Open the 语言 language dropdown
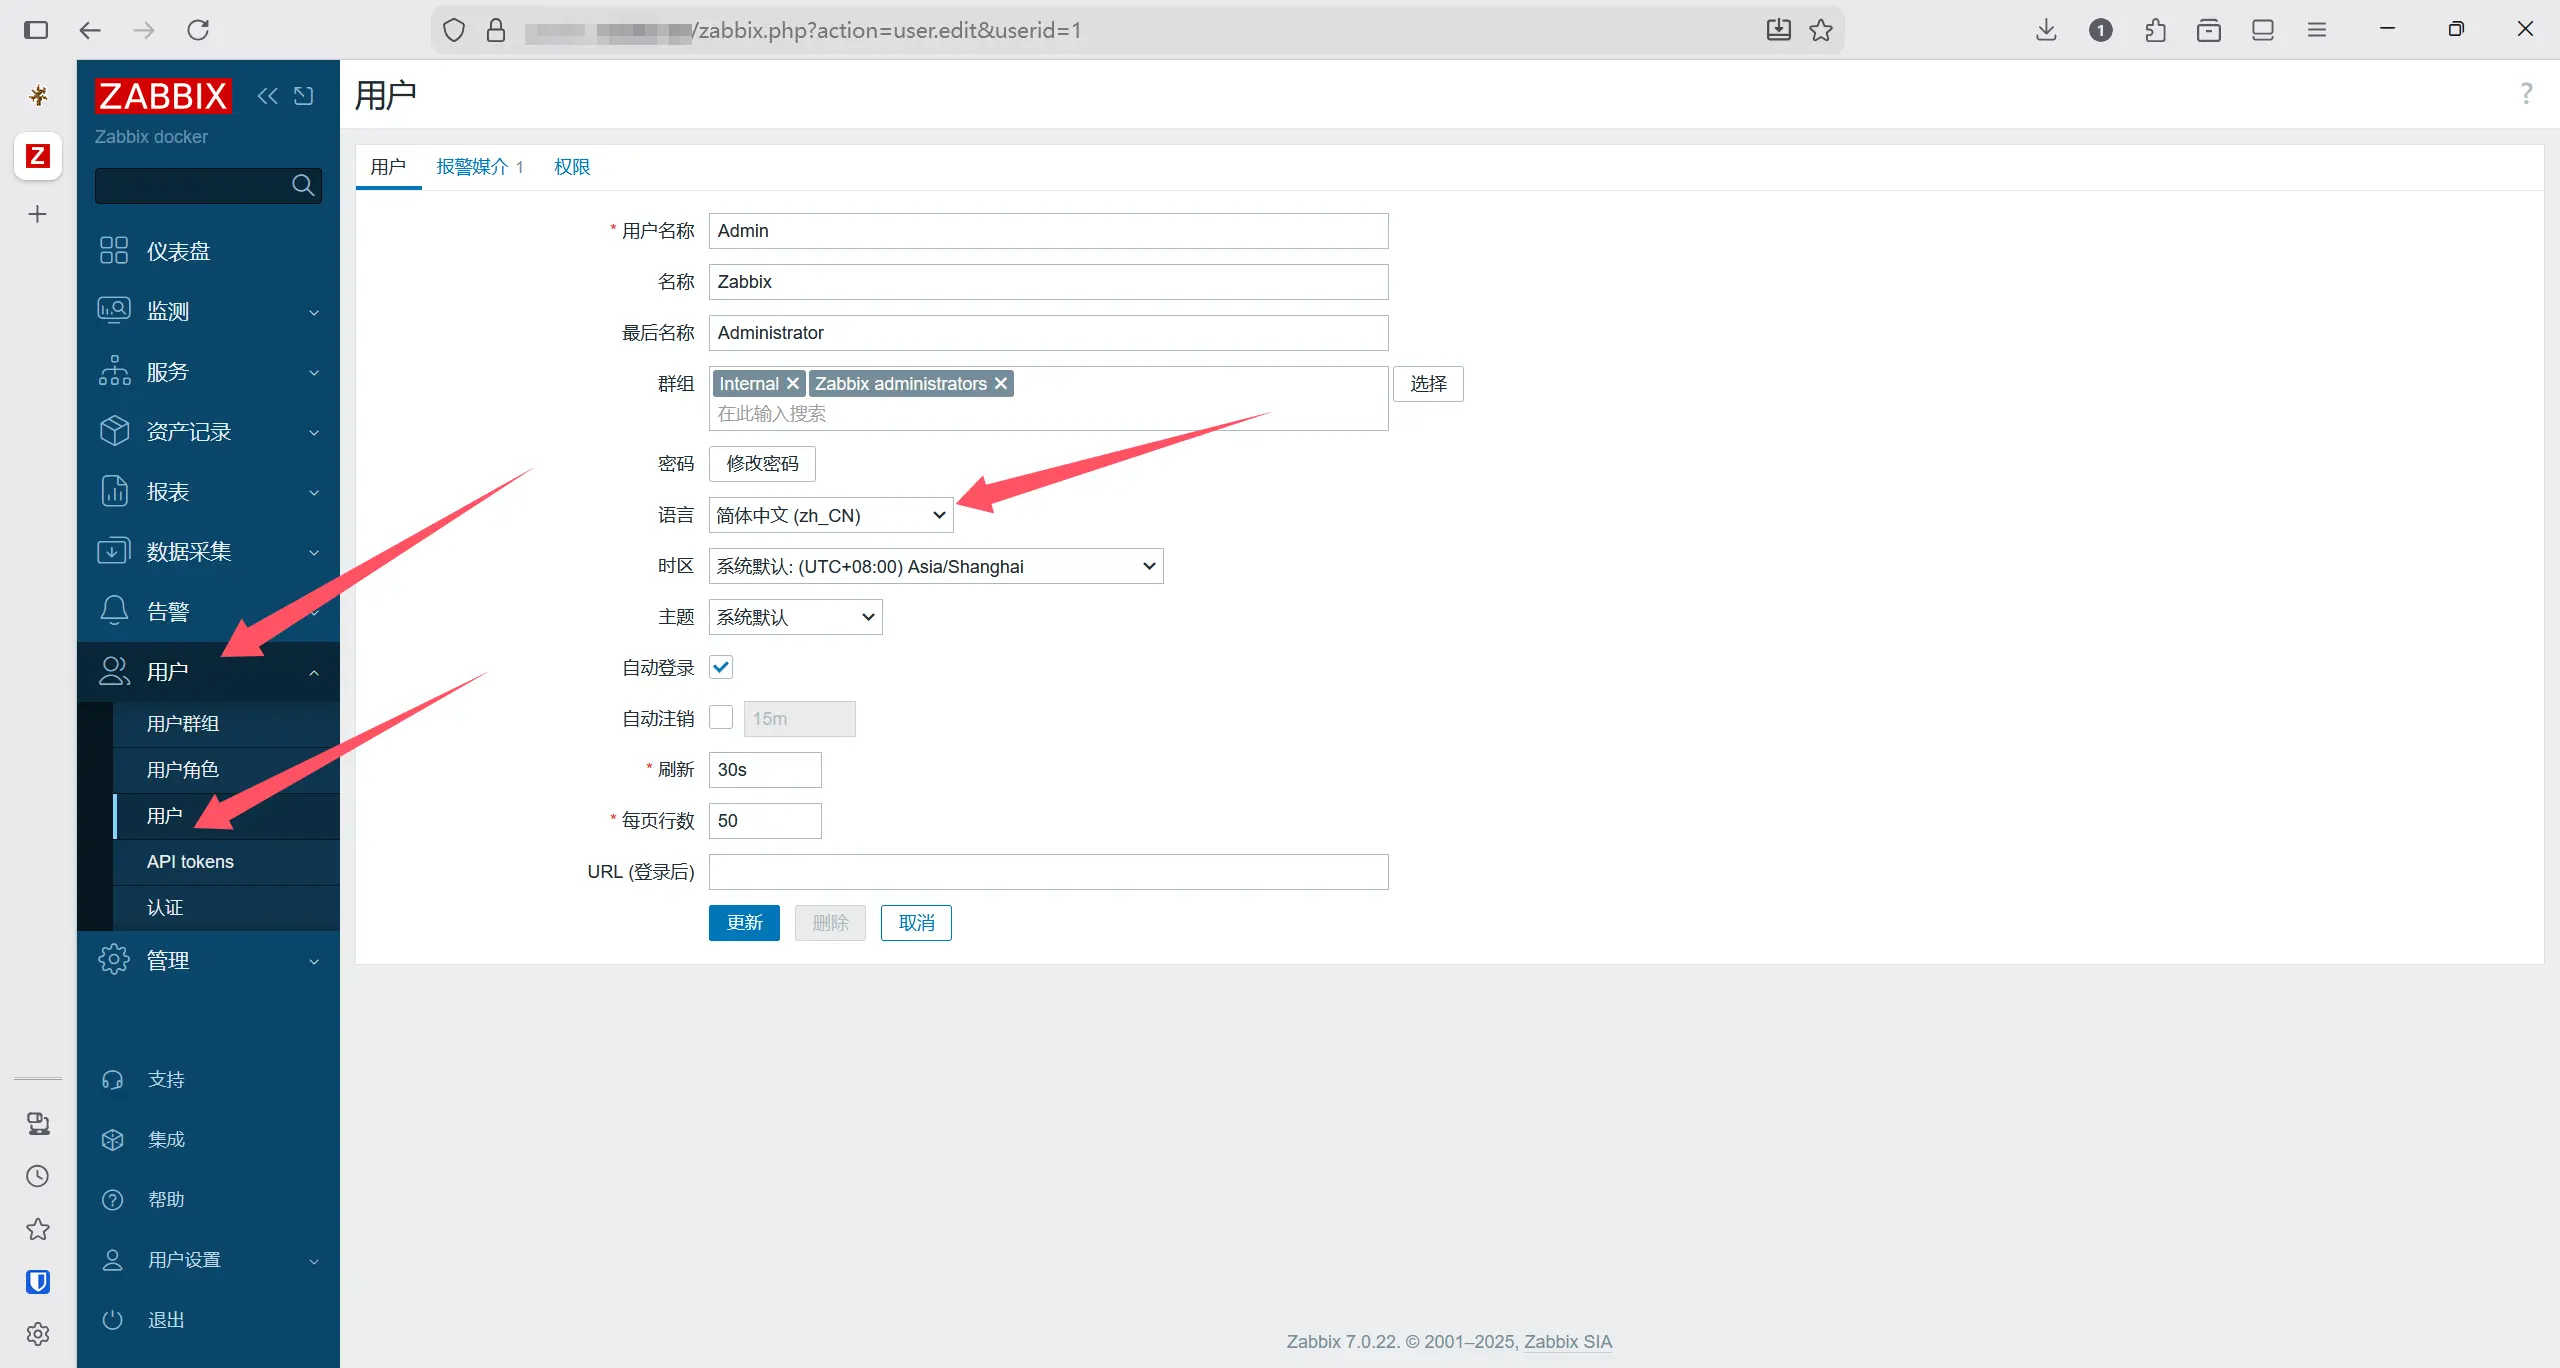 coord(830,515)
